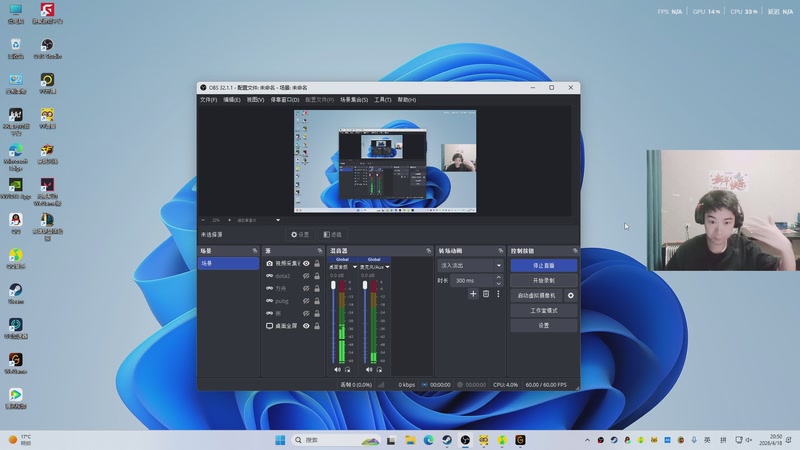Click the 开始录制 start recording button
The image size is (800, 450).
click(x=544, y=280)
